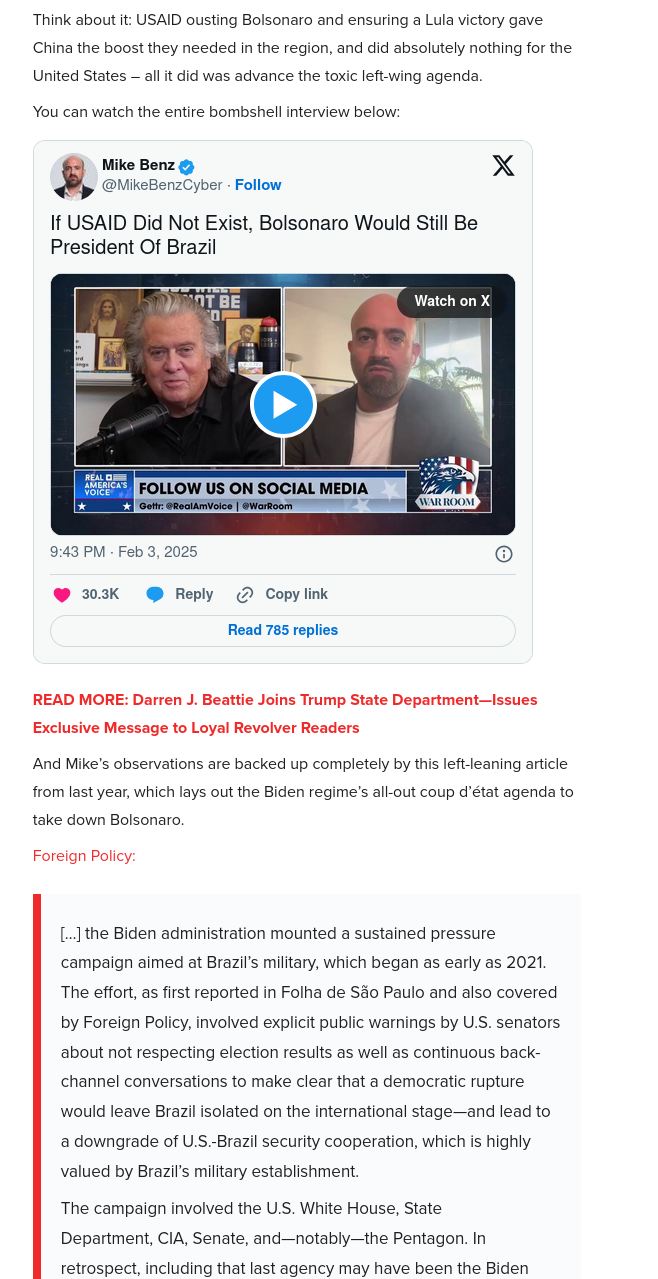Screen dimensions: 658x1279
Task: Click the Reply label in the tweet
Action: click(194, 594)
